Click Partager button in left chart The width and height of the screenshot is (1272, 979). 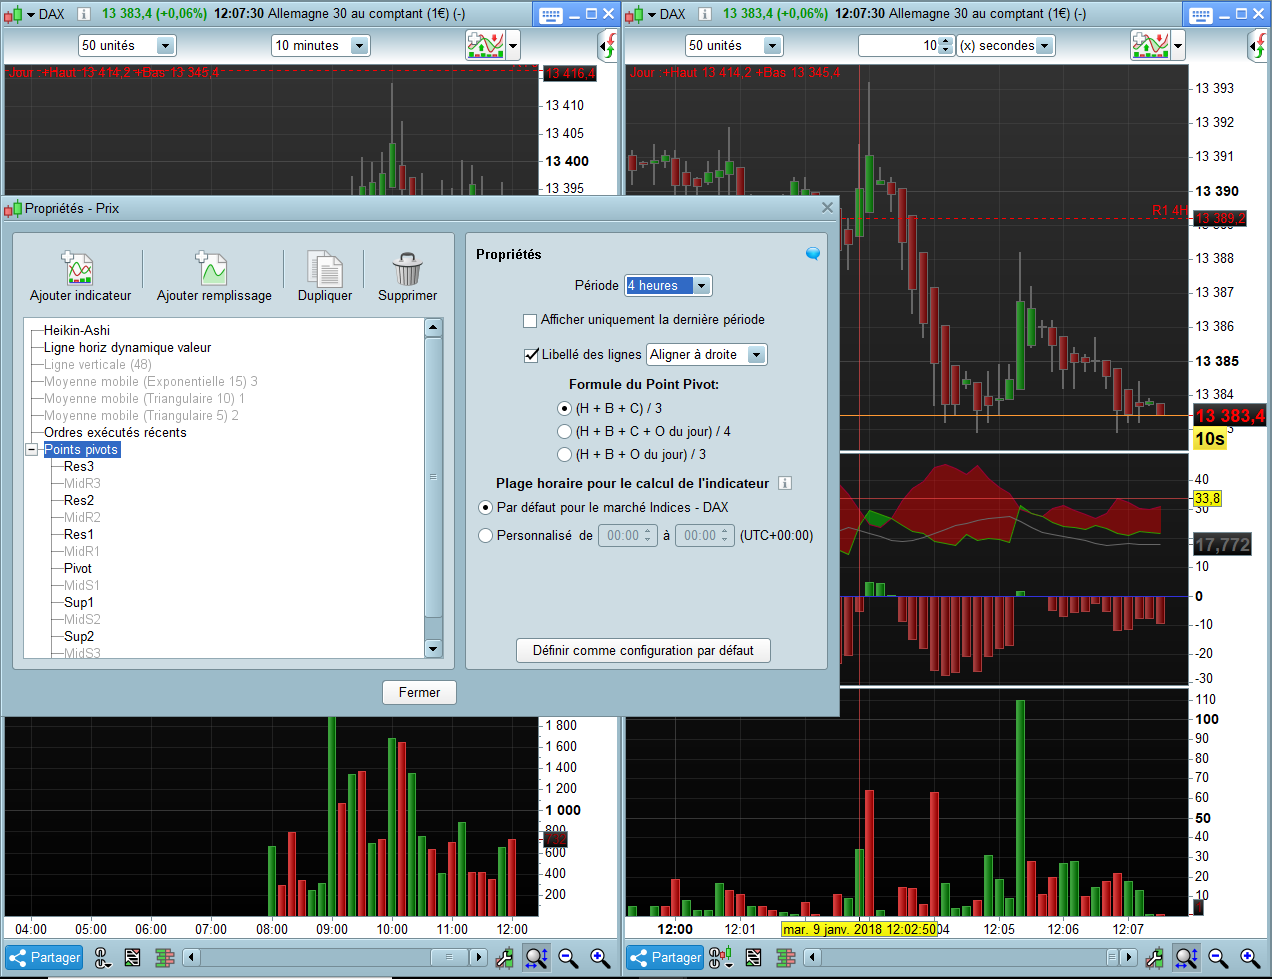coord(44,958)
